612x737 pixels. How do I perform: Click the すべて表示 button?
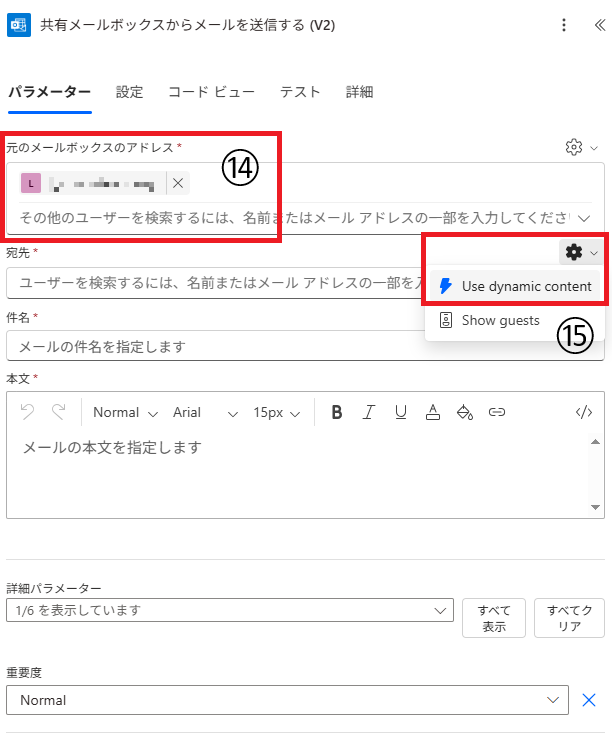(x=494, y=618)
